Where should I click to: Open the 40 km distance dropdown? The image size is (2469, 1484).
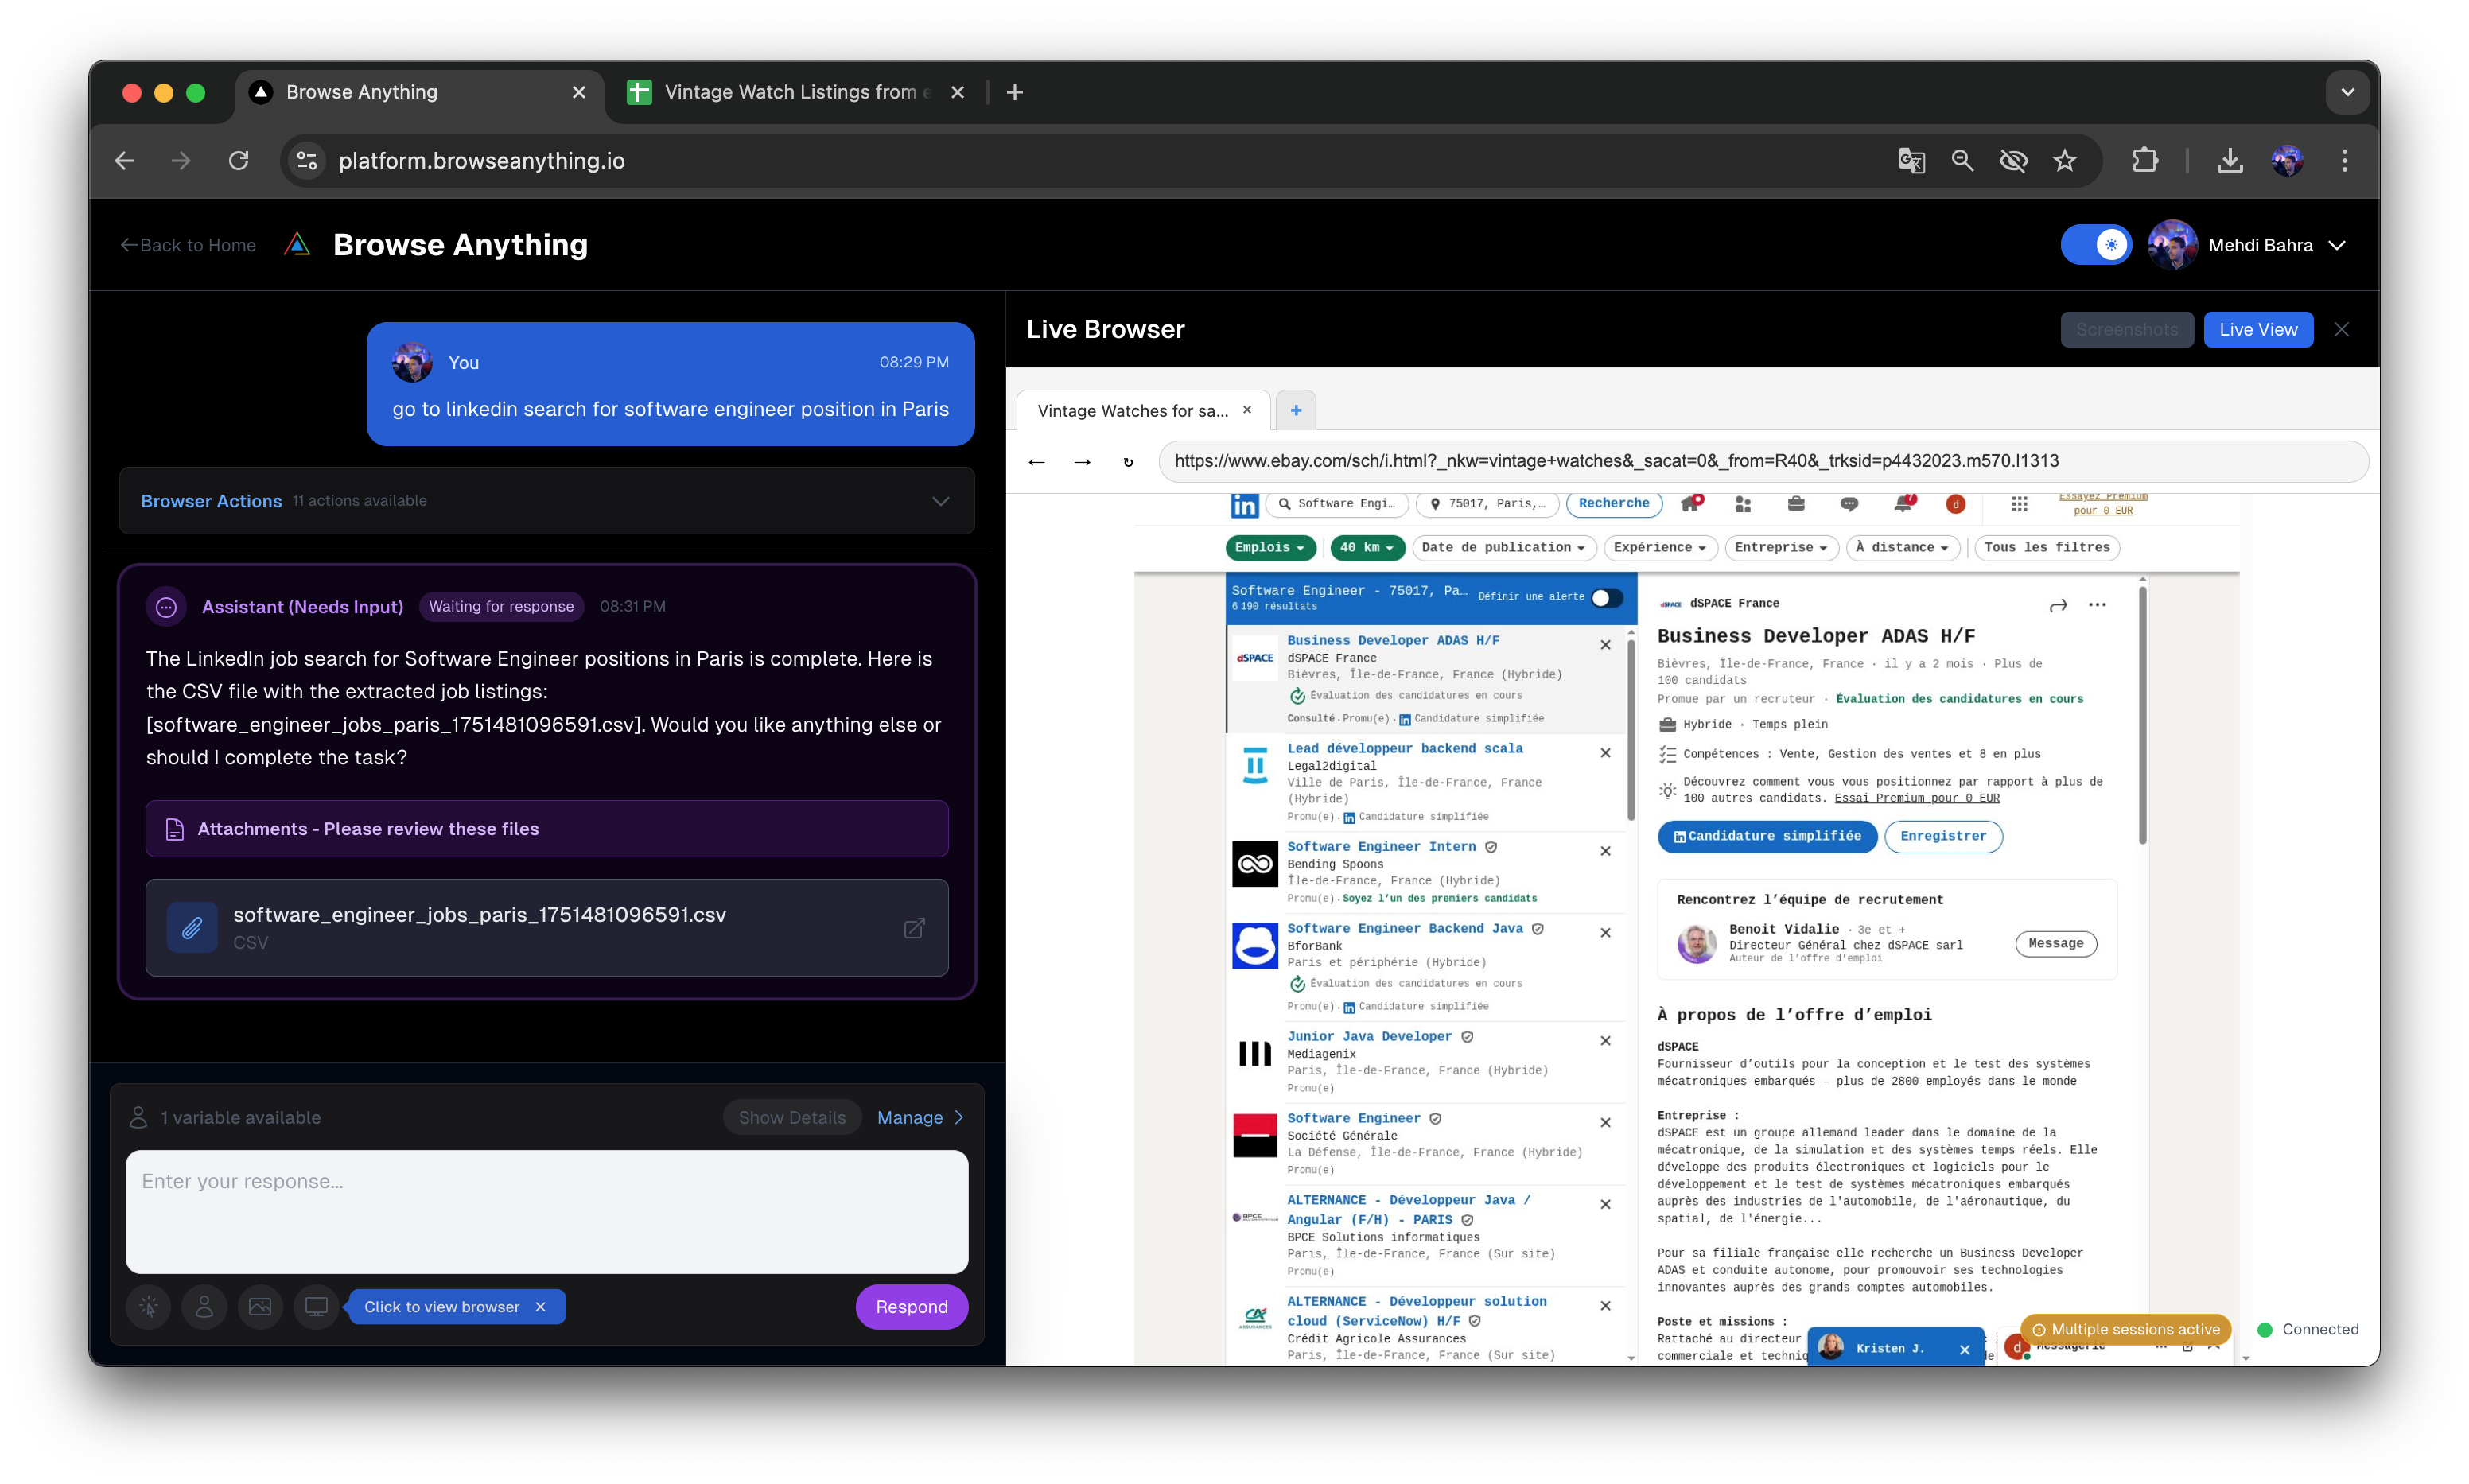point(1367,547)
